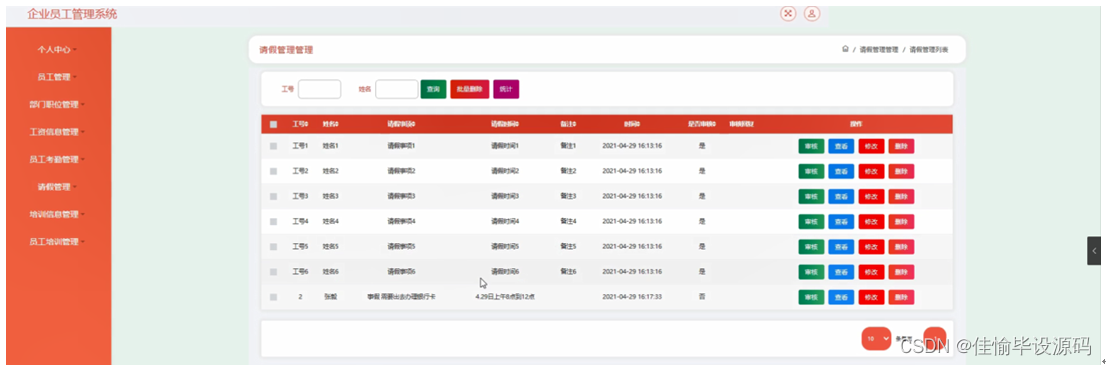Click 查看 button for row 工号5

(x=841, y=246)
